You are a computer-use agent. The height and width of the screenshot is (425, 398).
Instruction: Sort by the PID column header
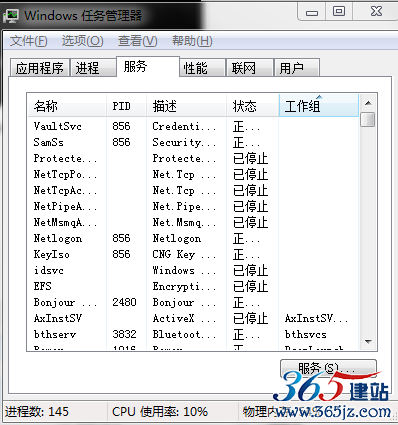pos(126,106)
